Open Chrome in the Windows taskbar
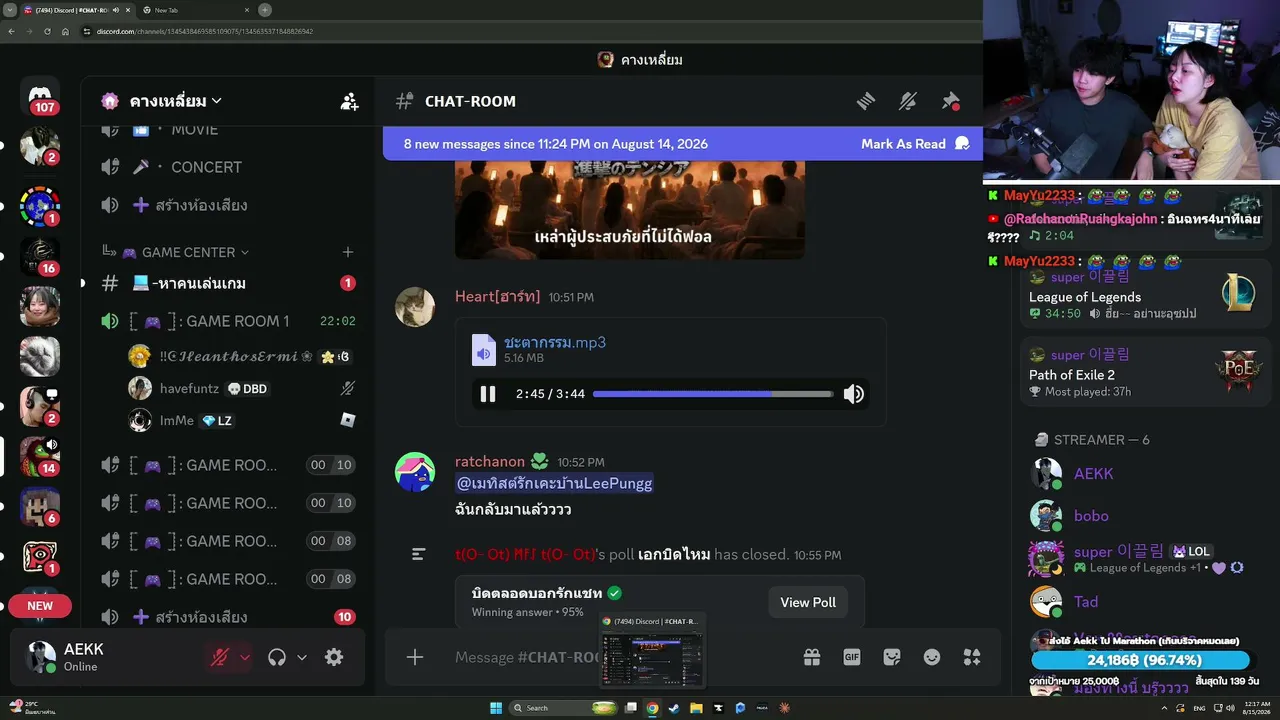1280x720 pixels. pos(652,708)
